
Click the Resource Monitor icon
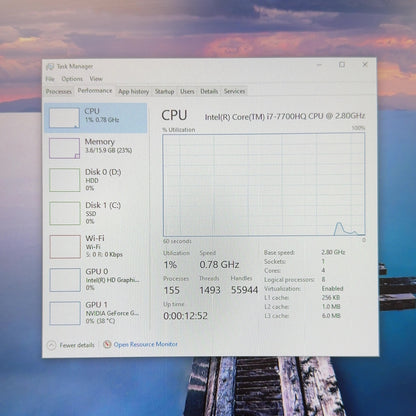tap(107, 344)
